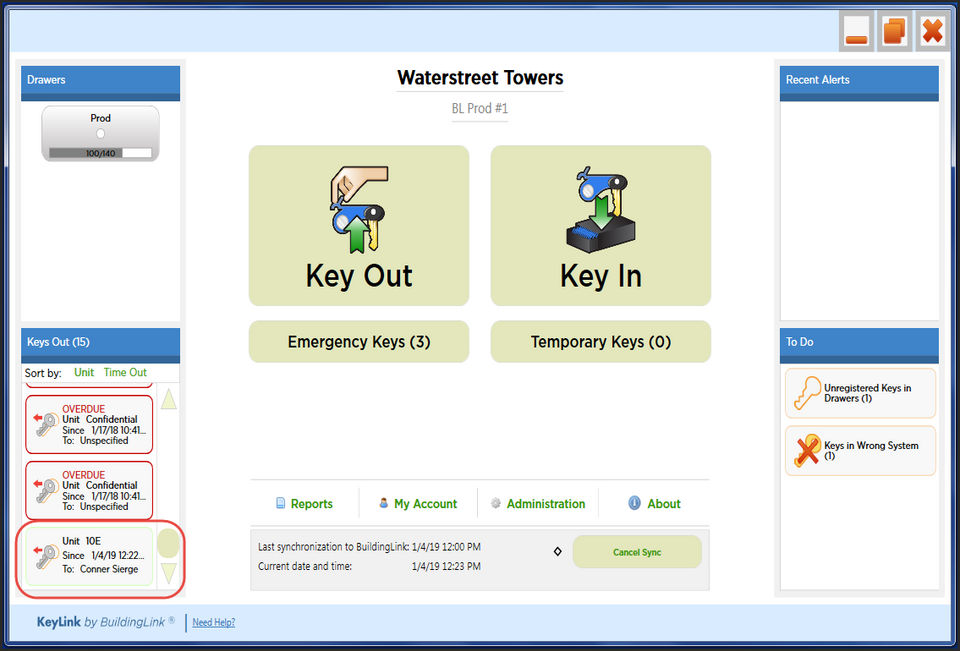Click the About info icon

coord(634,503)
